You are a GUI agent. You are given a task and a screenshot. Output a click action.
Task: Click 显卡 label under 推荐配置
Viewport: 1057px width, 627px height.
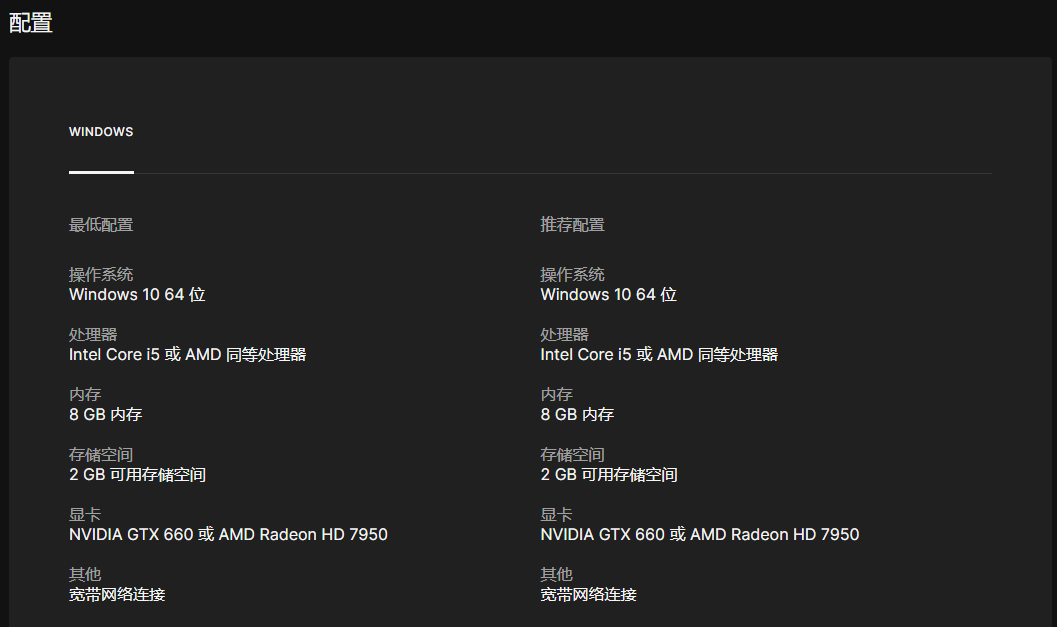(556, 514)
